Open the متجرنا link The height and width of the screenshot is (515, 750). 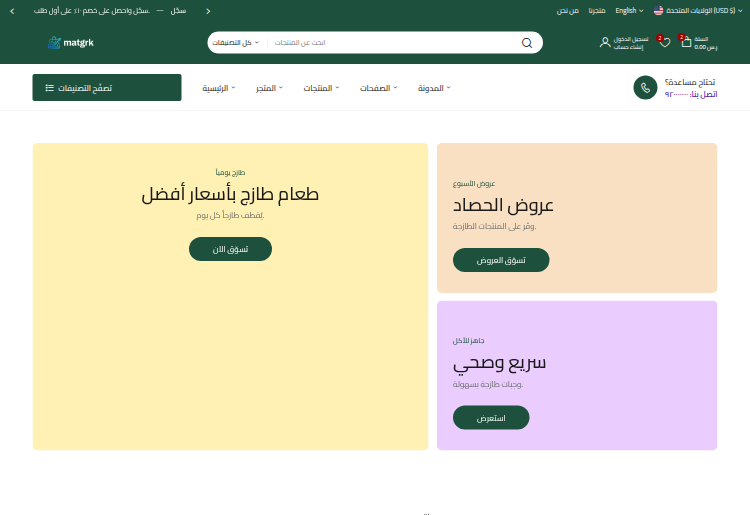tap(597, 11)
